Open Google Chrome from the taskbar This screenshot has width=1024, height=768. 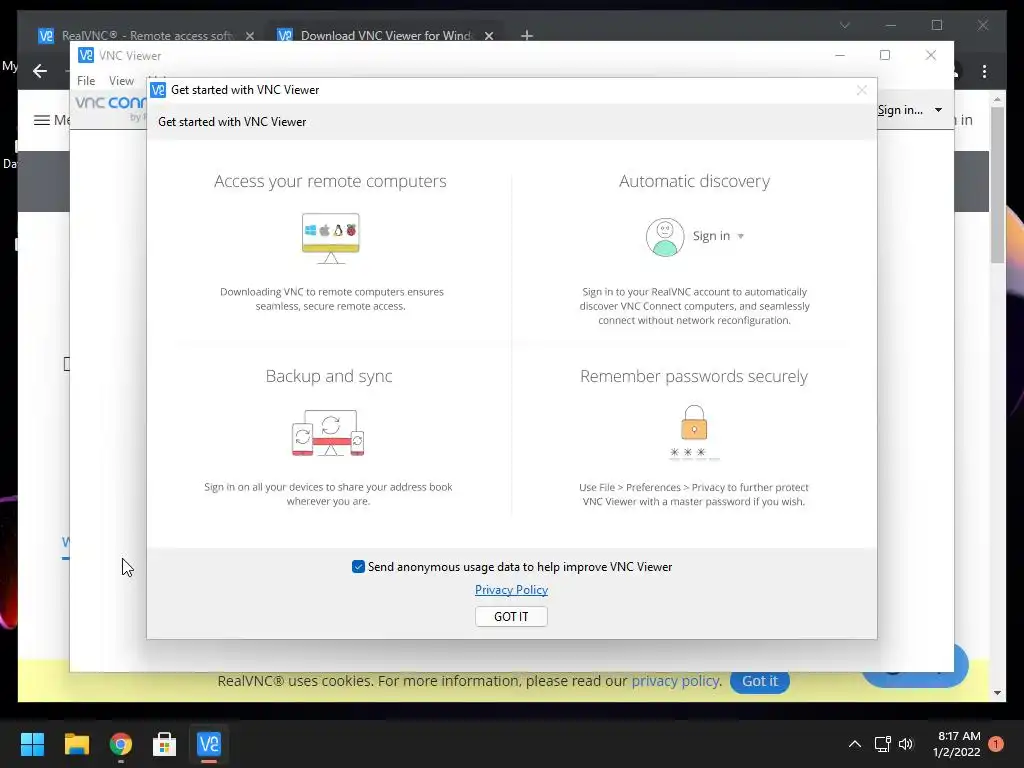tap(121, 744)
